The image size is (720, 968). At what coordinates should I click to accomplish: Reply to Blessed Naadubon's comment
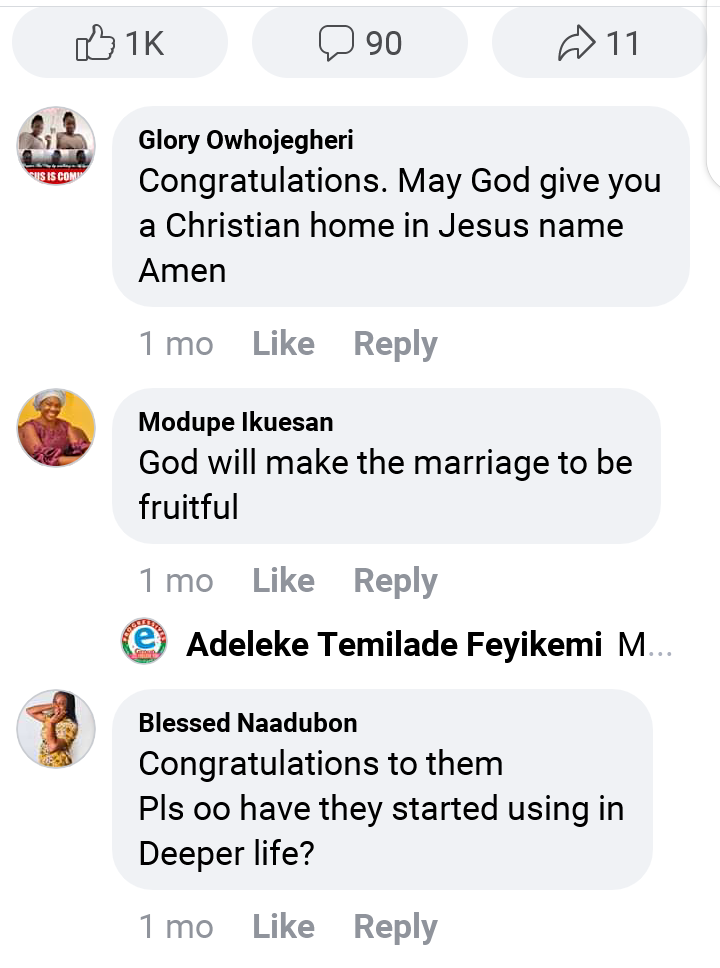[x=395, y=927]
